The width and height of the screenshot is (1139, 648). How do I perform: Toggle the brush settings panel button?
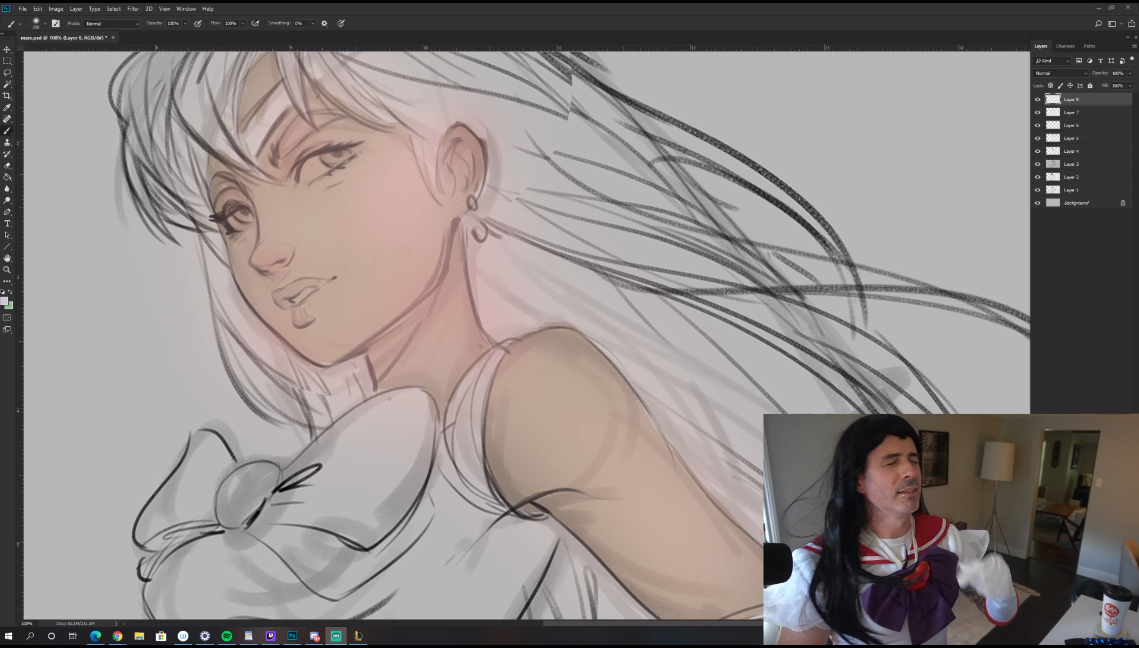pyautogui.click(x=56, y=23)
